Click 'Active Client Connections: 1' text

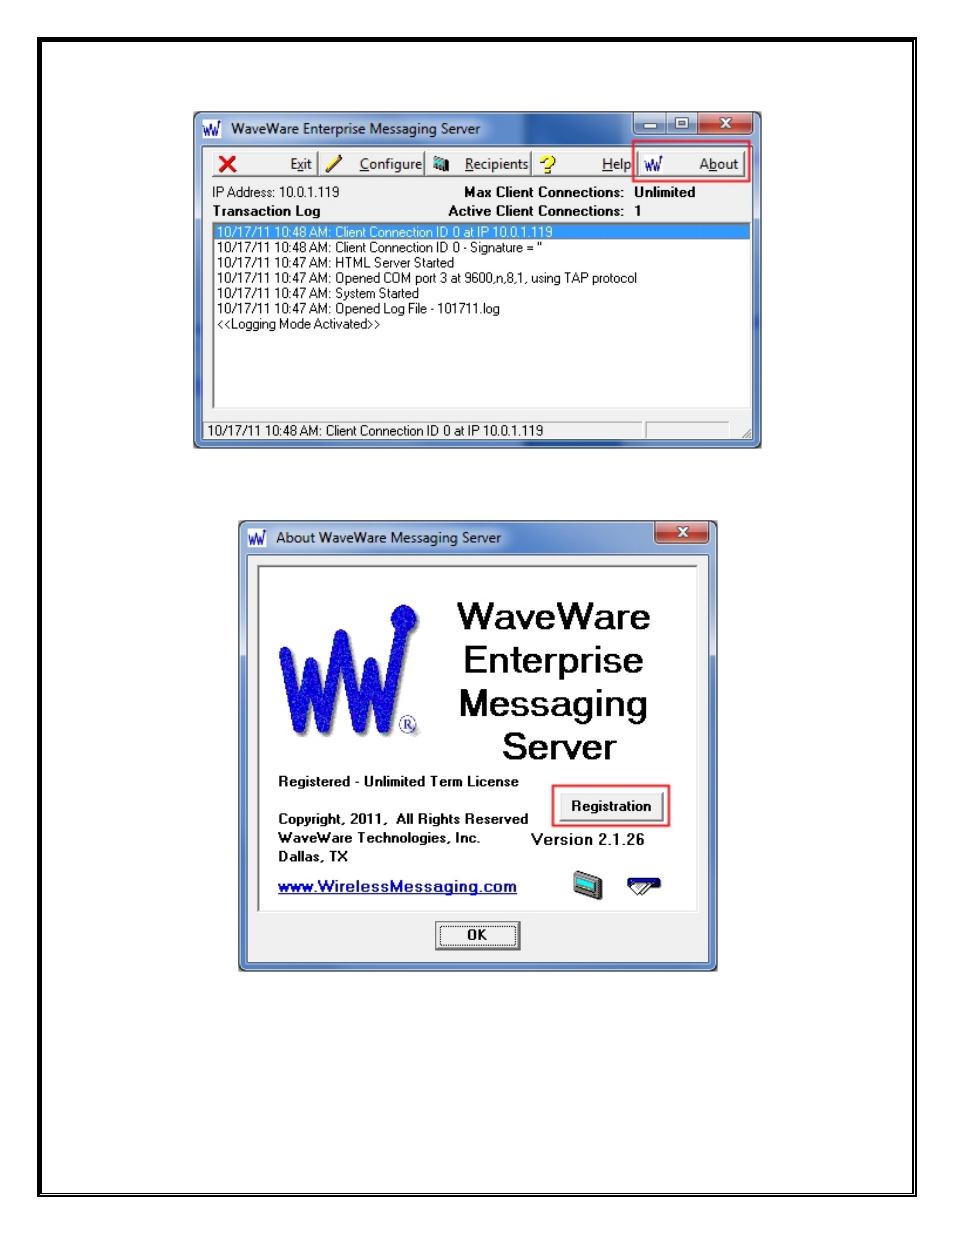pyautogui.click(x=545, y=211)
